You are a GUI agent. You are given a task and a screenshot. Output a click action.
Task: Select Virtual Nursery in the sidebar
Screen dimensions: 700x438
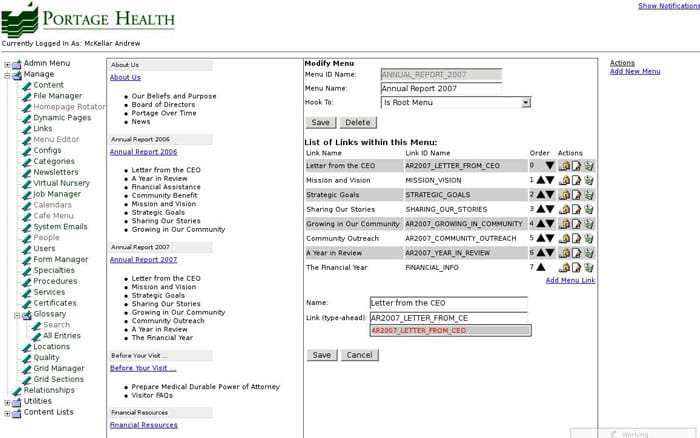pyautogui.click(x=61, y=183)
